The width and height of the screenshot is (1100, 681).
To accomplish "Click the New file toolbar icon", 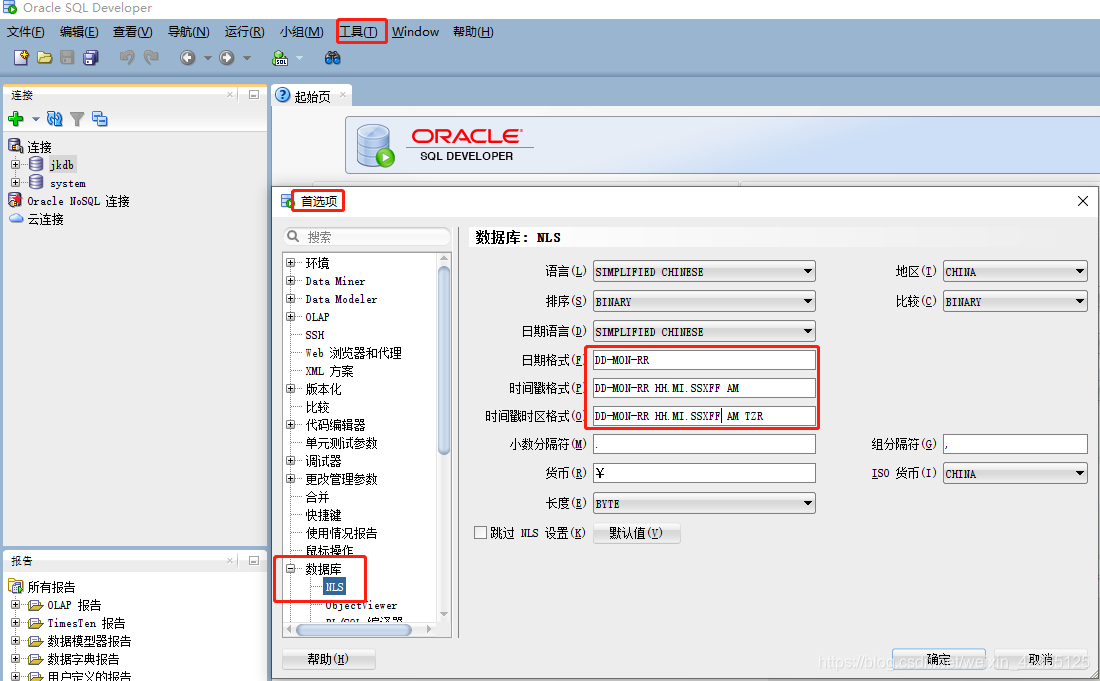I will point(21,58).
